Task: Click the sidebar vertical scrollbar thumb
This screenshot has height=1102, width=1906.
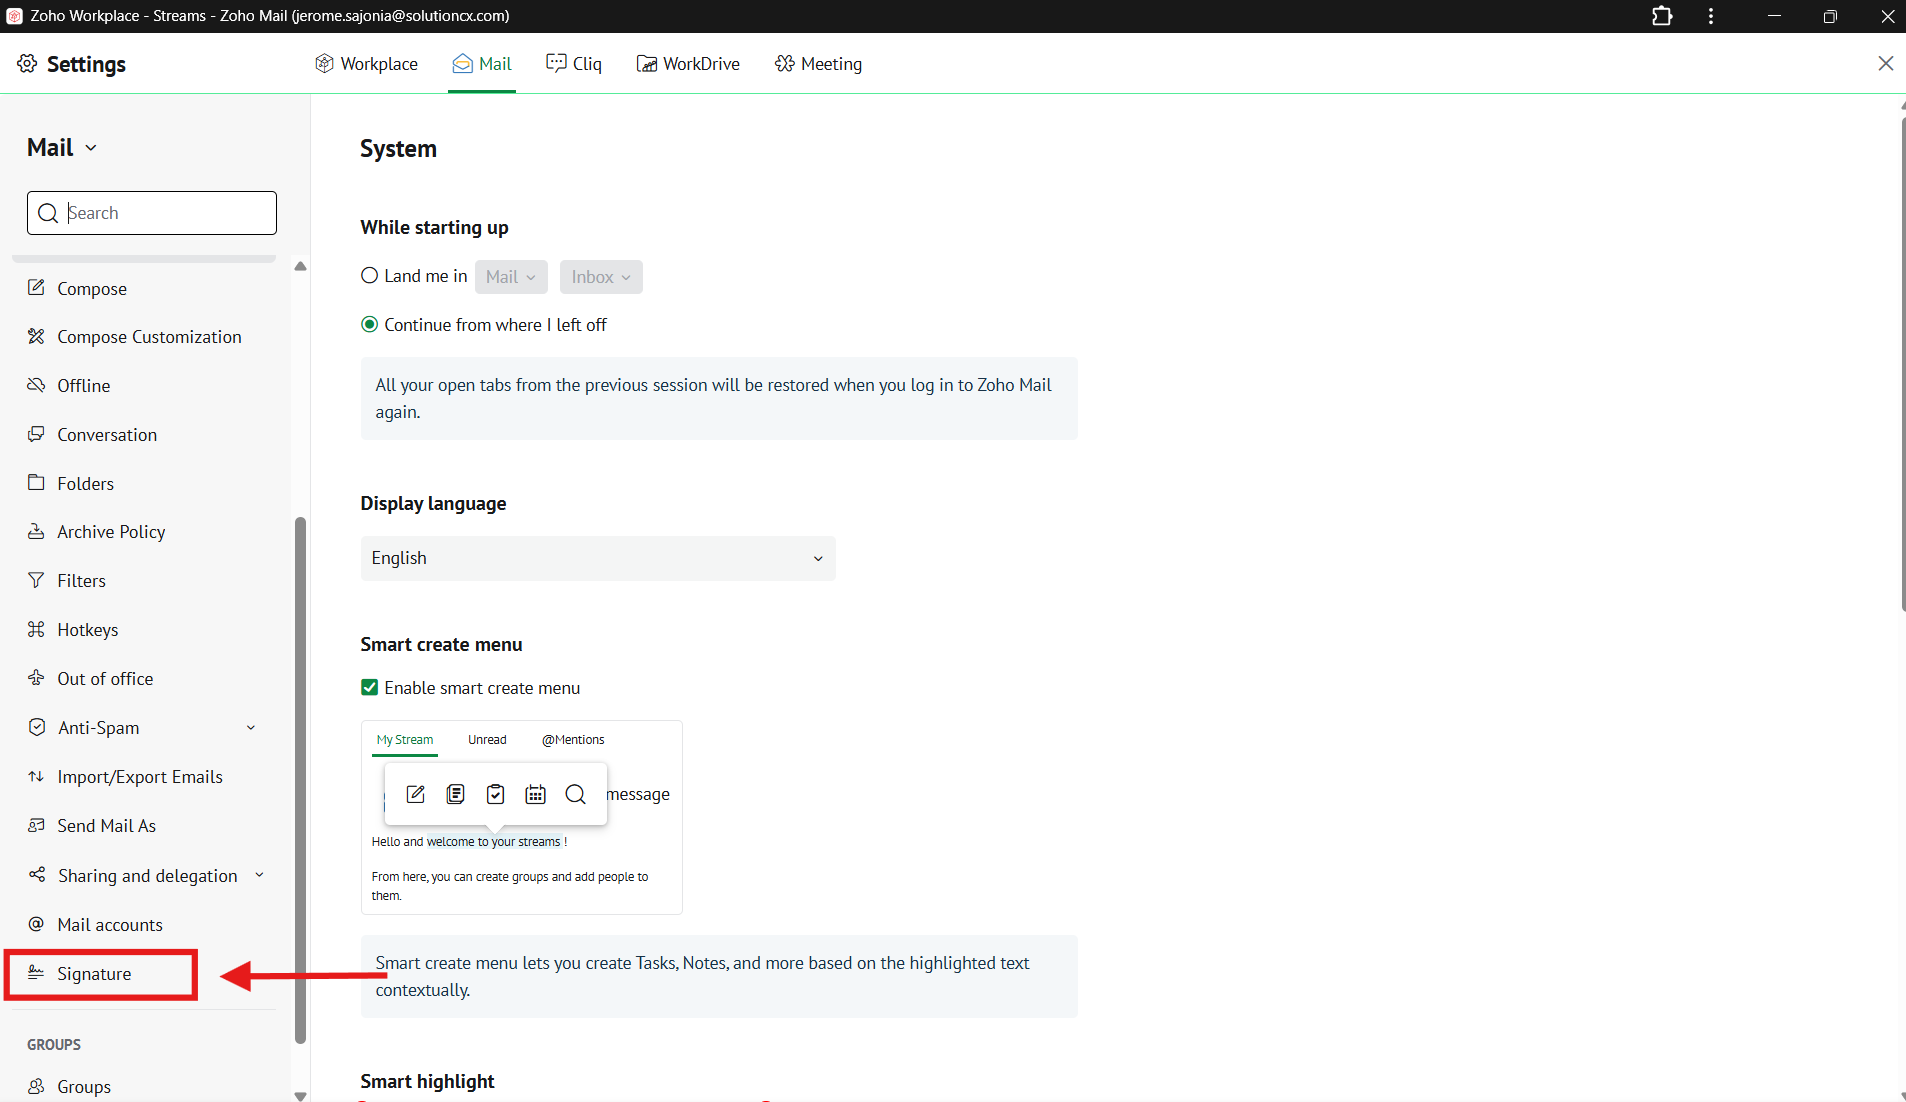Action: (x=300, y=780)
